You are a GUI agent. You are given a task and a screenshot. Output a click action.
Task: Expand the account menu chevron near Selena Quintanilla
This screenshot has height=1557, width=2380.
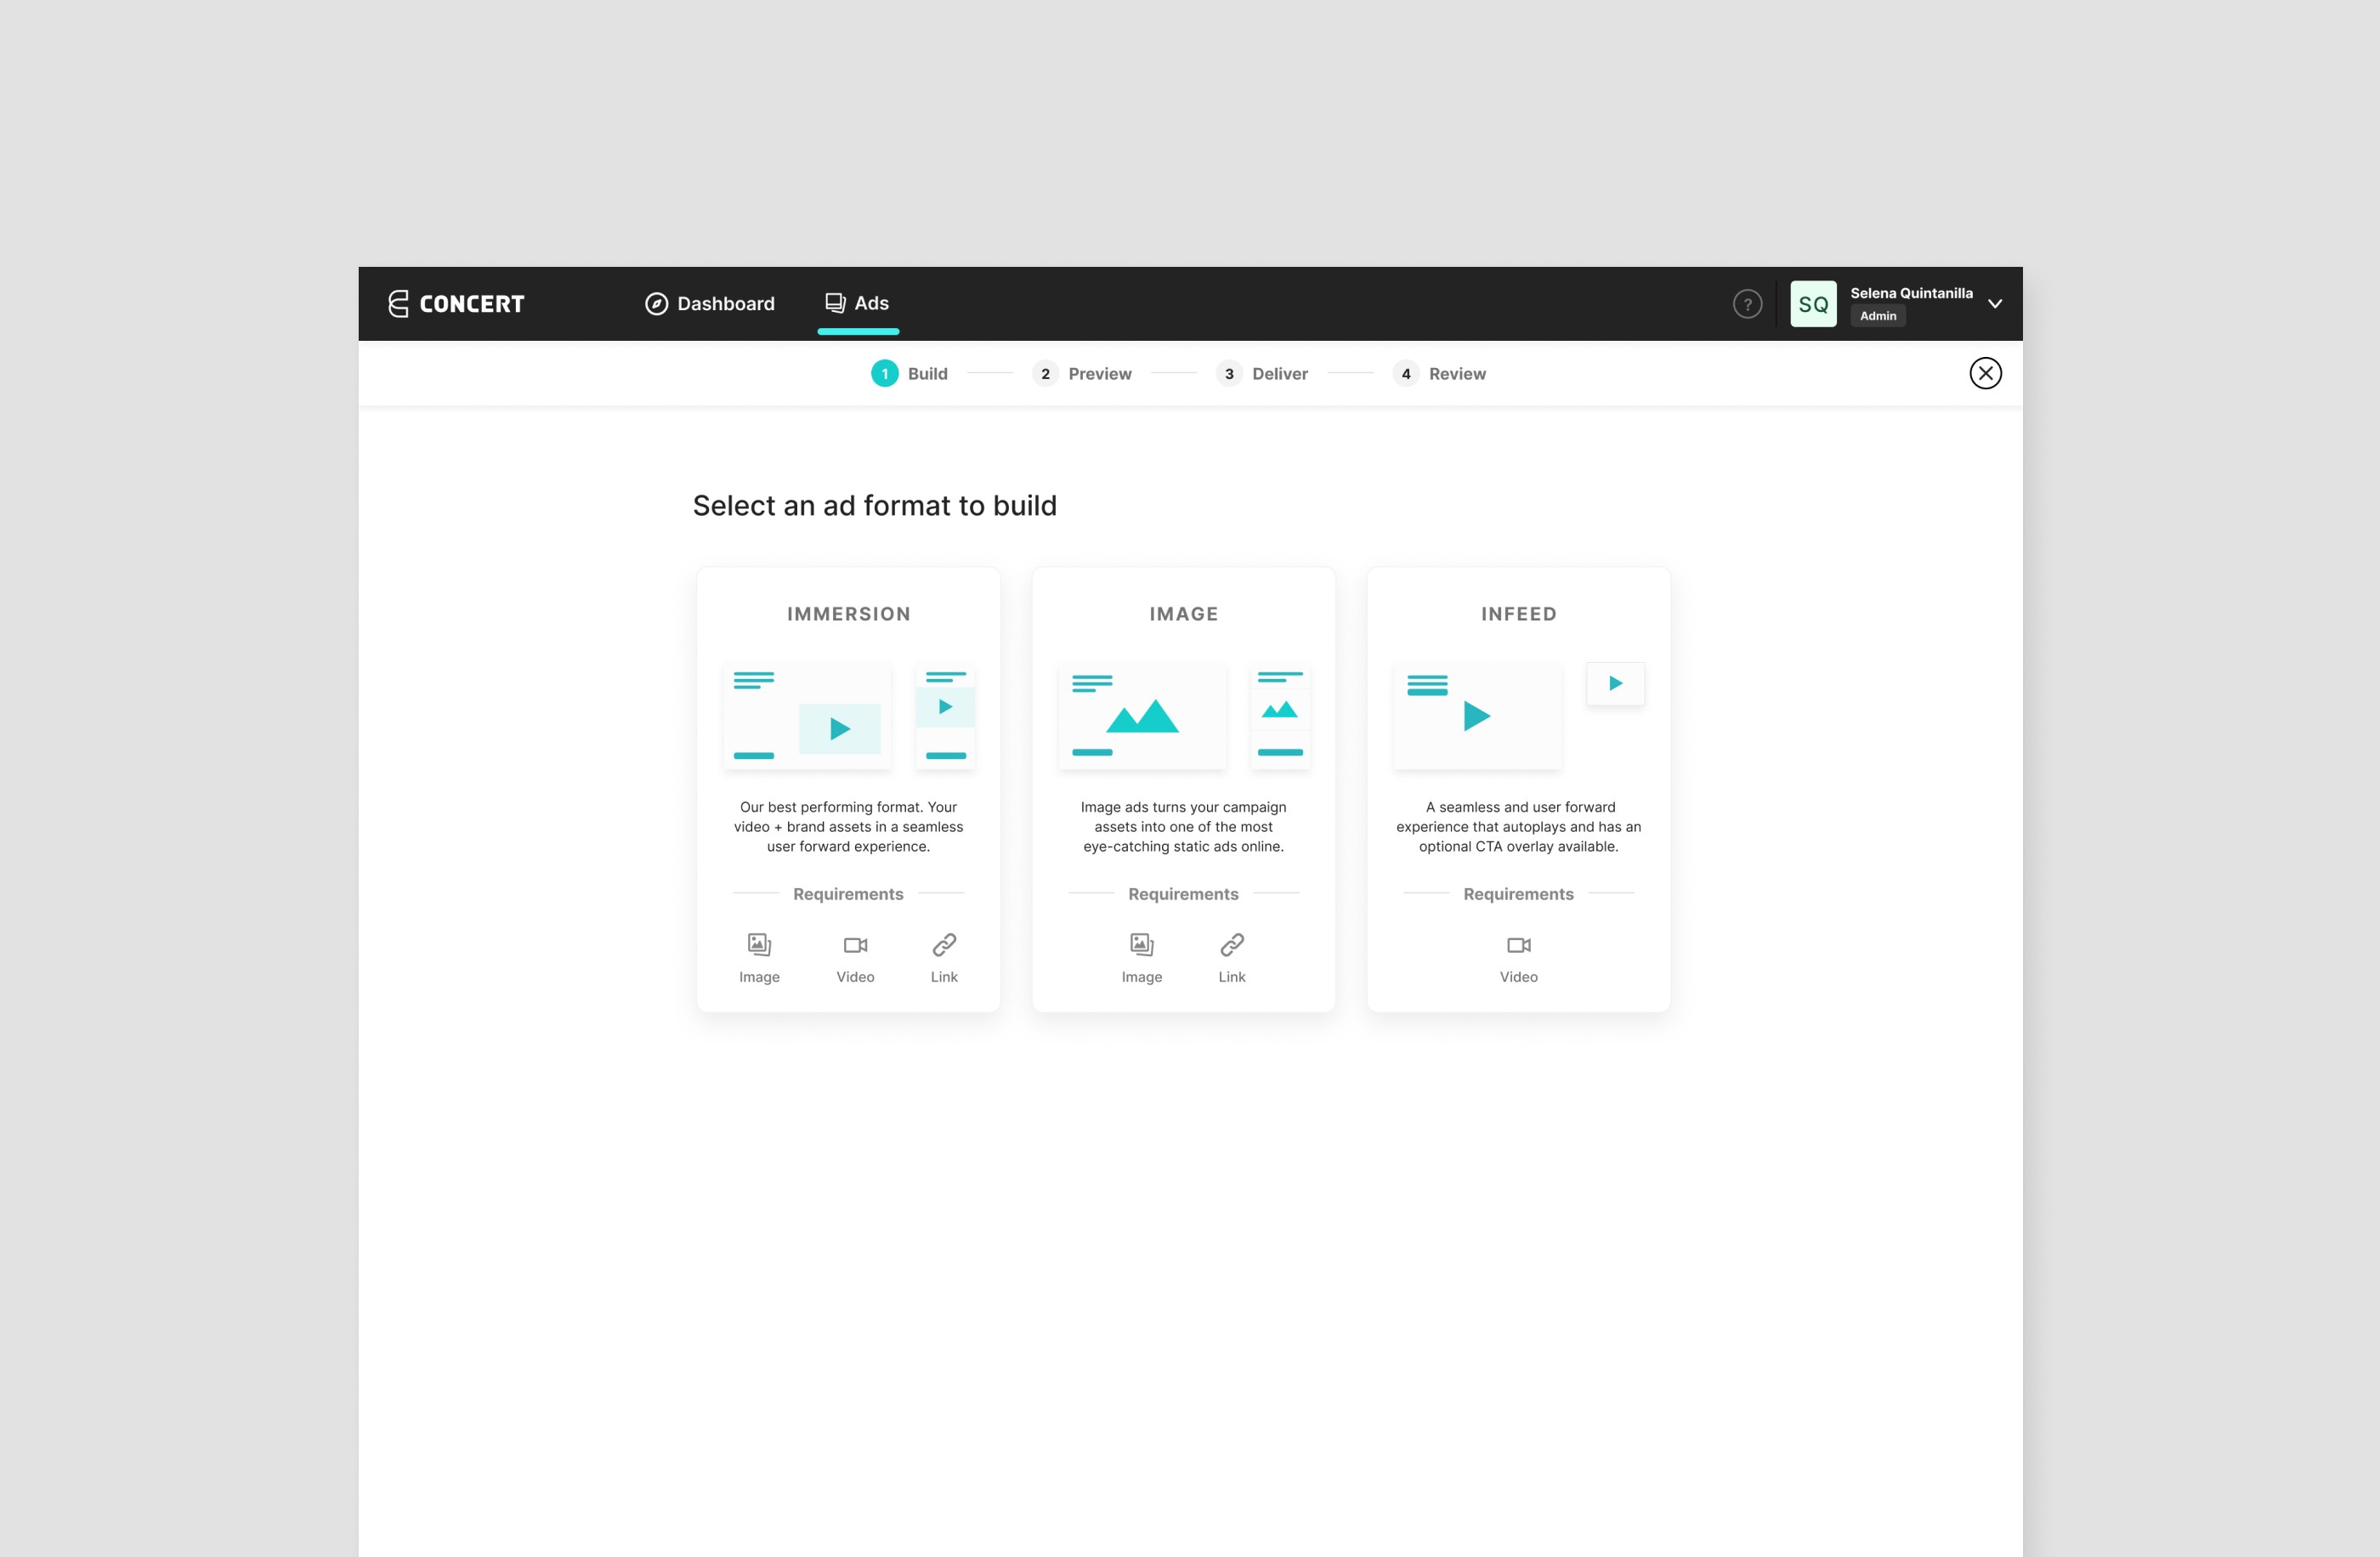[1995, 303]
